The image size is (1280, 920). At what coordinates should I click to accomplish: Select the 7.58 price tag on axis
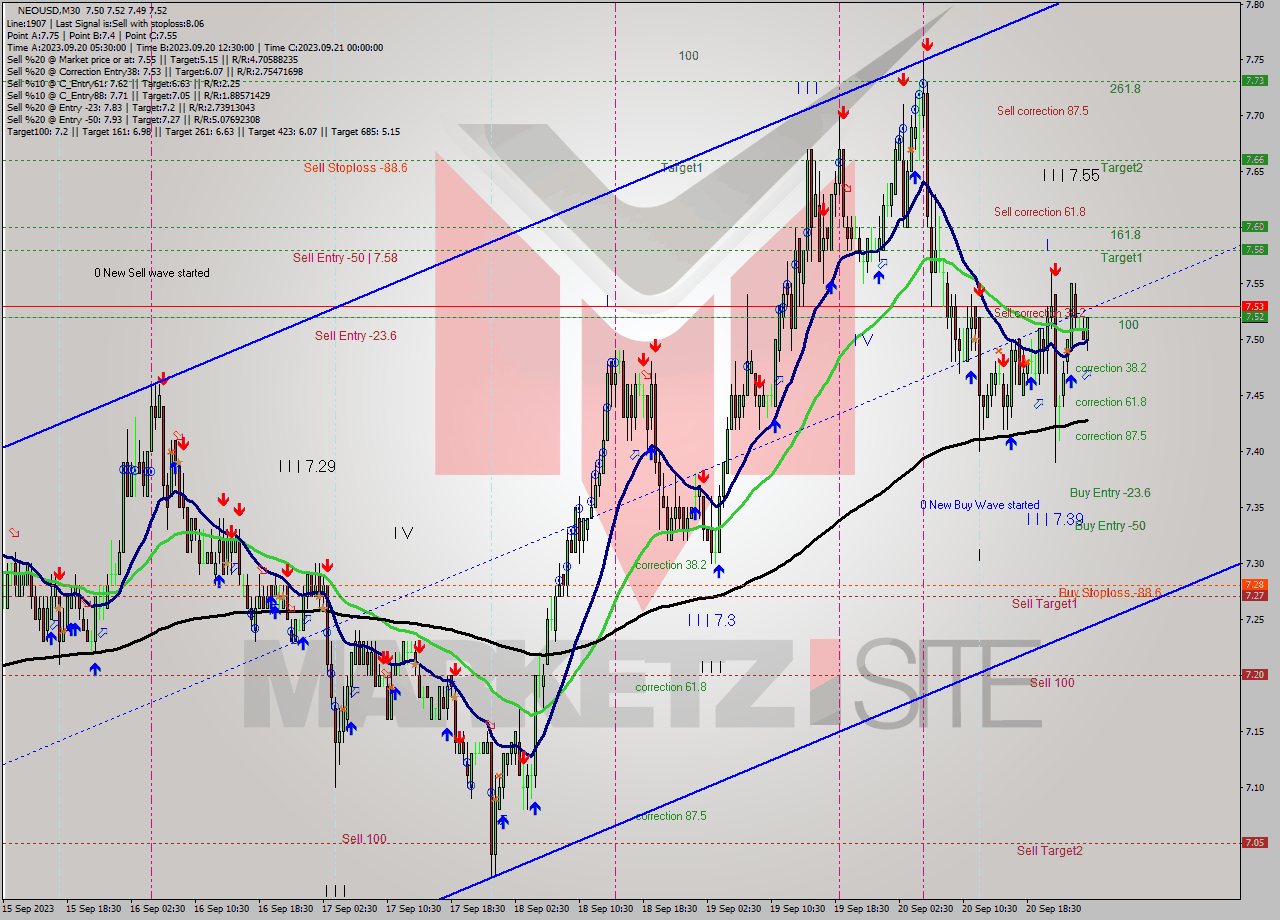point(1254,249)
